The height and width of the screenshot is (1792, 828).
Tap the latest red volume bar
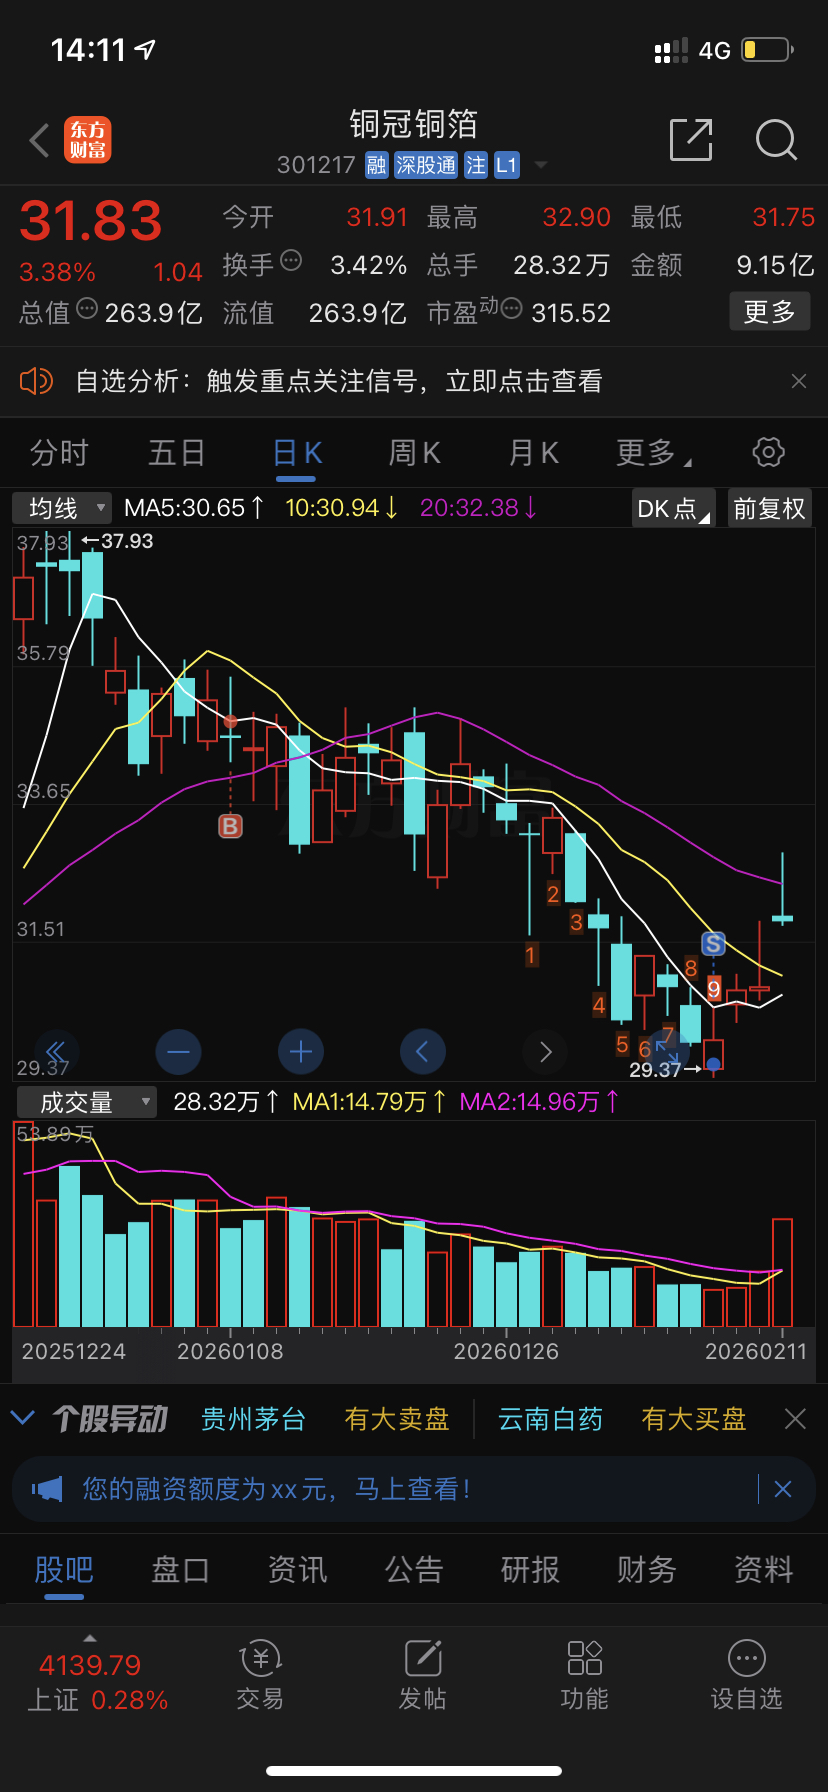[x=782, y=1273]
